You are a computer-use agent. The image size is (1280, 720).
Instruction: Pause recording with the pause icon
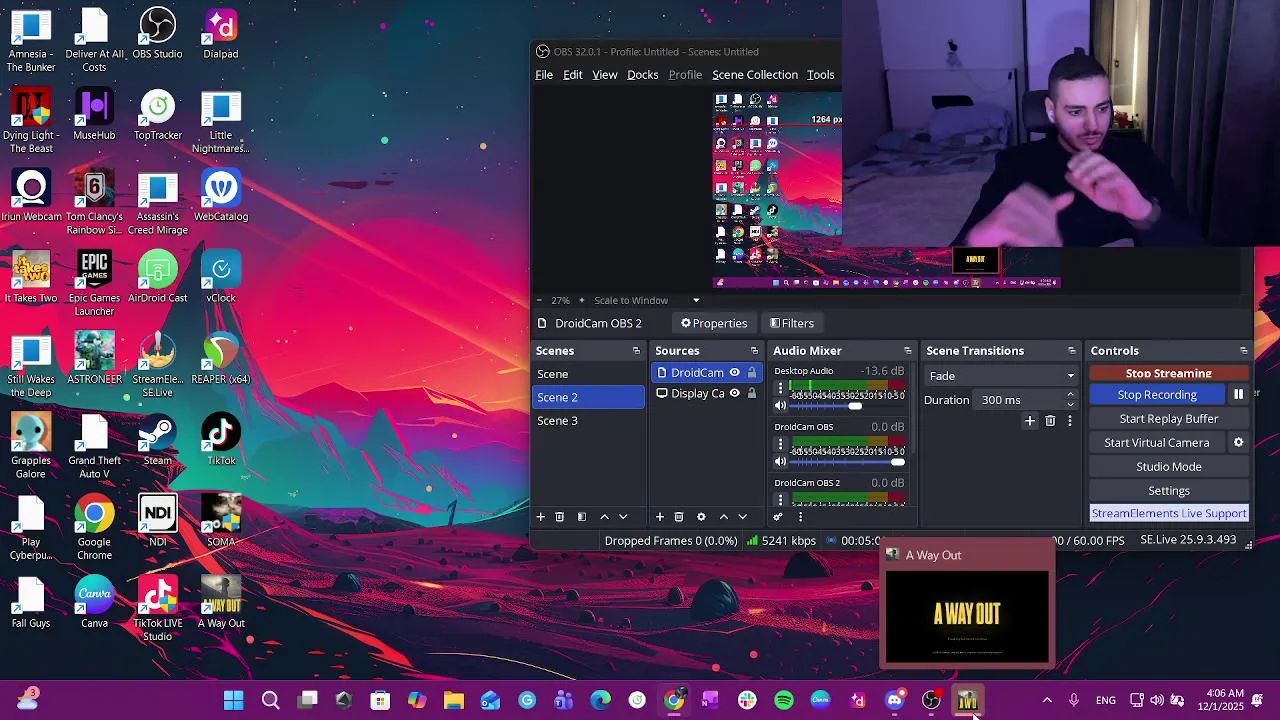click(x=1238, y=395)
